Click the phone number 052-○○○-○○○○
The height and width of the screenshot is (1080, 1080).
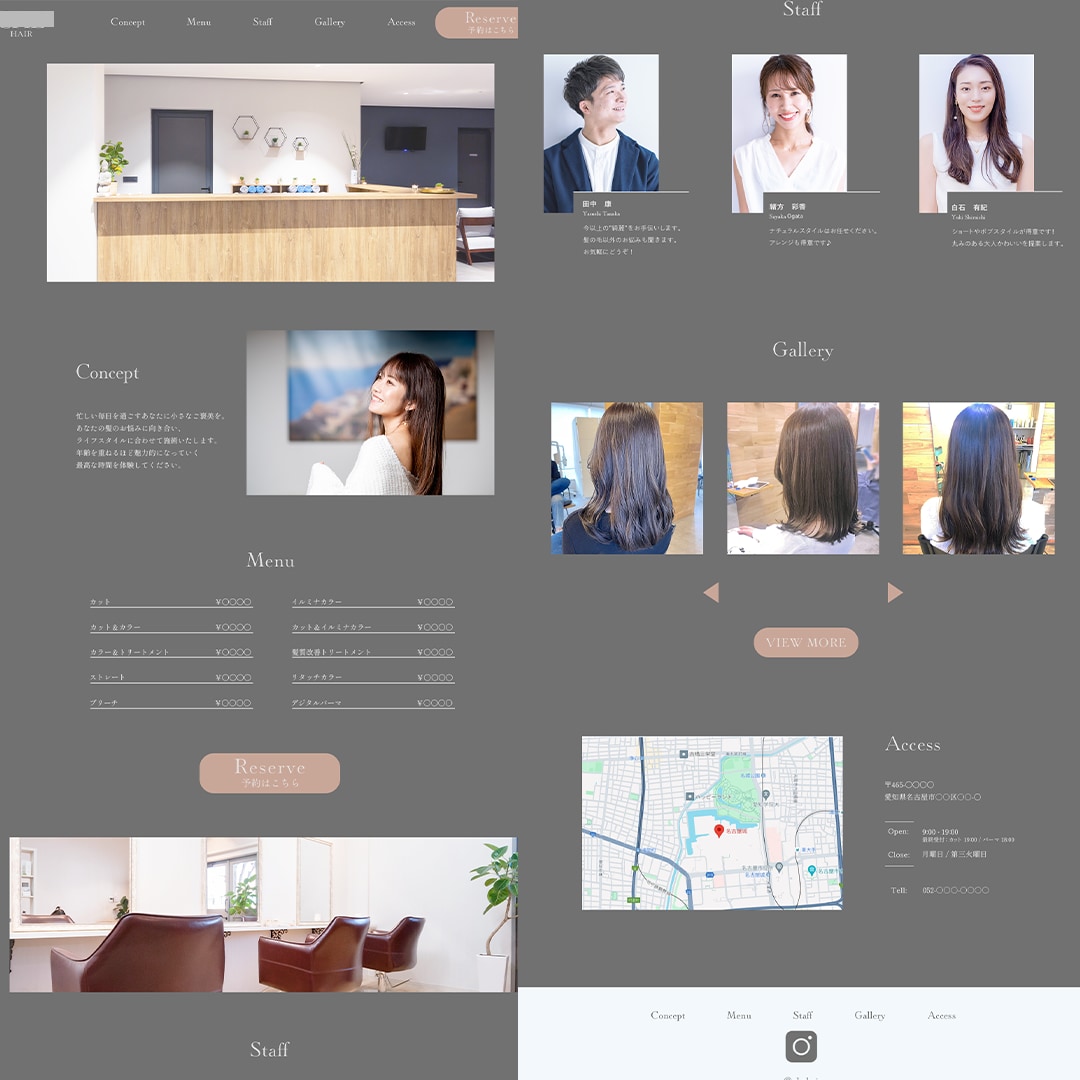click(955, 891)
